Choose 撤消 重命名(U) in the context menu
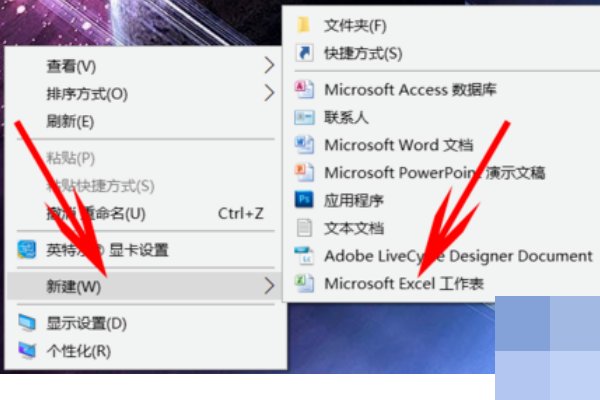600x400 pixels. point(145,213)
